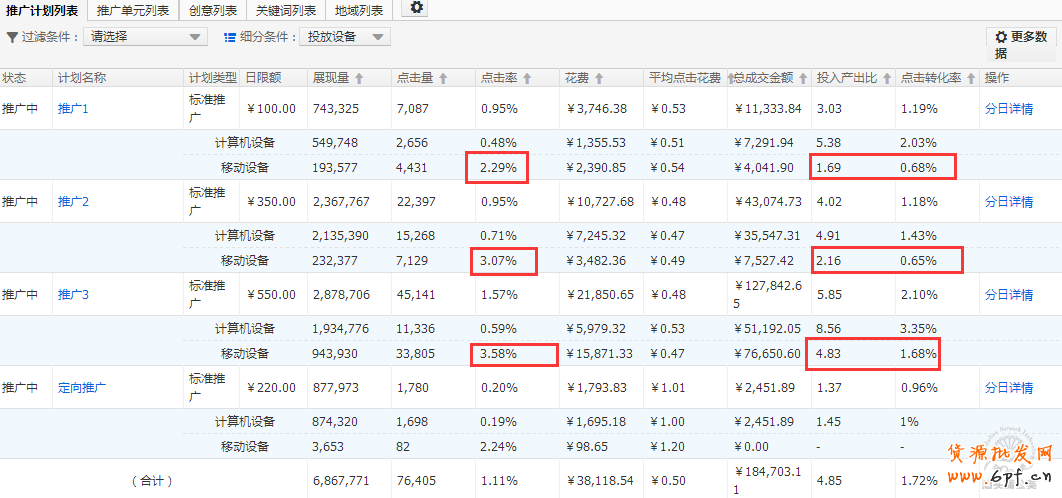Click the 计划名称 column header
Screen dimensions: 1062x498
pos(82,78)
